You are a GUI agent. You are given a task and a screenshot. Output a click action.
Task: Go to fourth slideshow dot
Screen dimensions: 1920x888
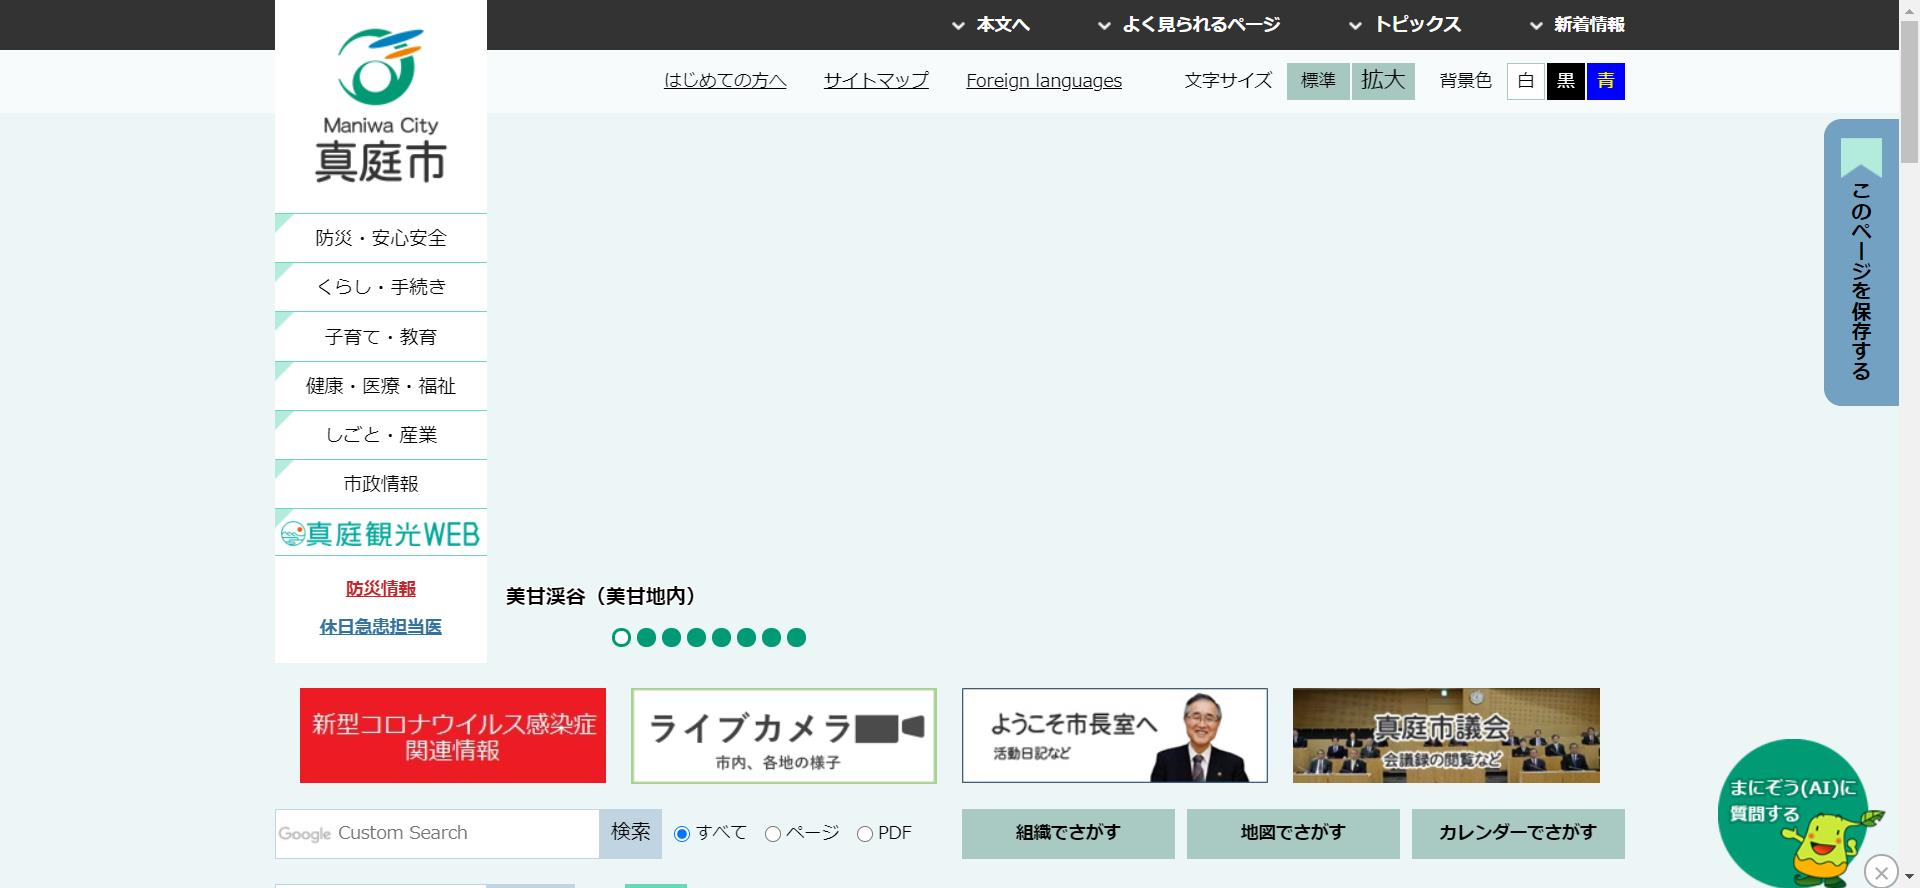(x=696, y=637)
